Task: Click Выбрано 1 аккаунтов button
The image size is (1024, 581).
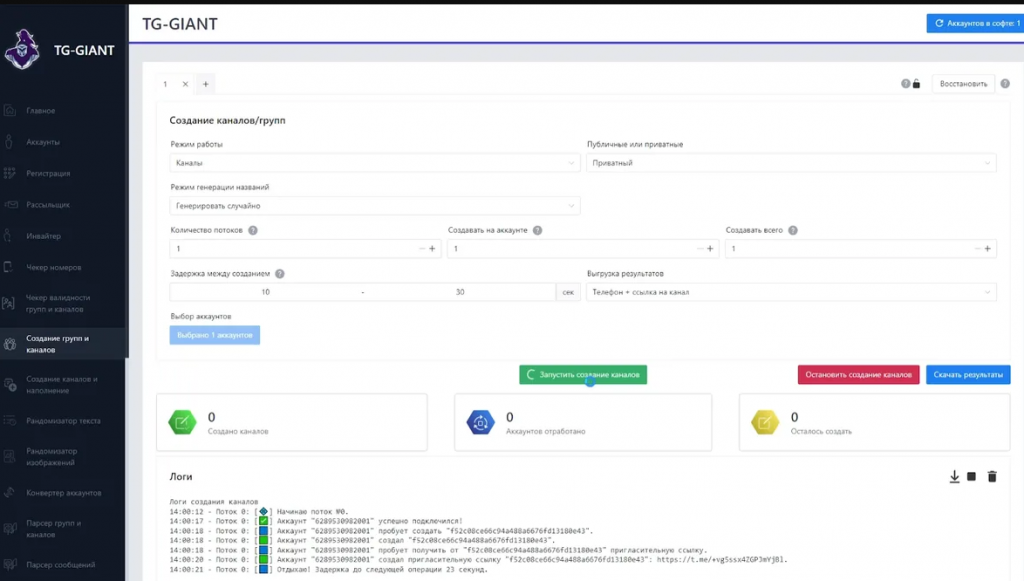Action: 215,335
